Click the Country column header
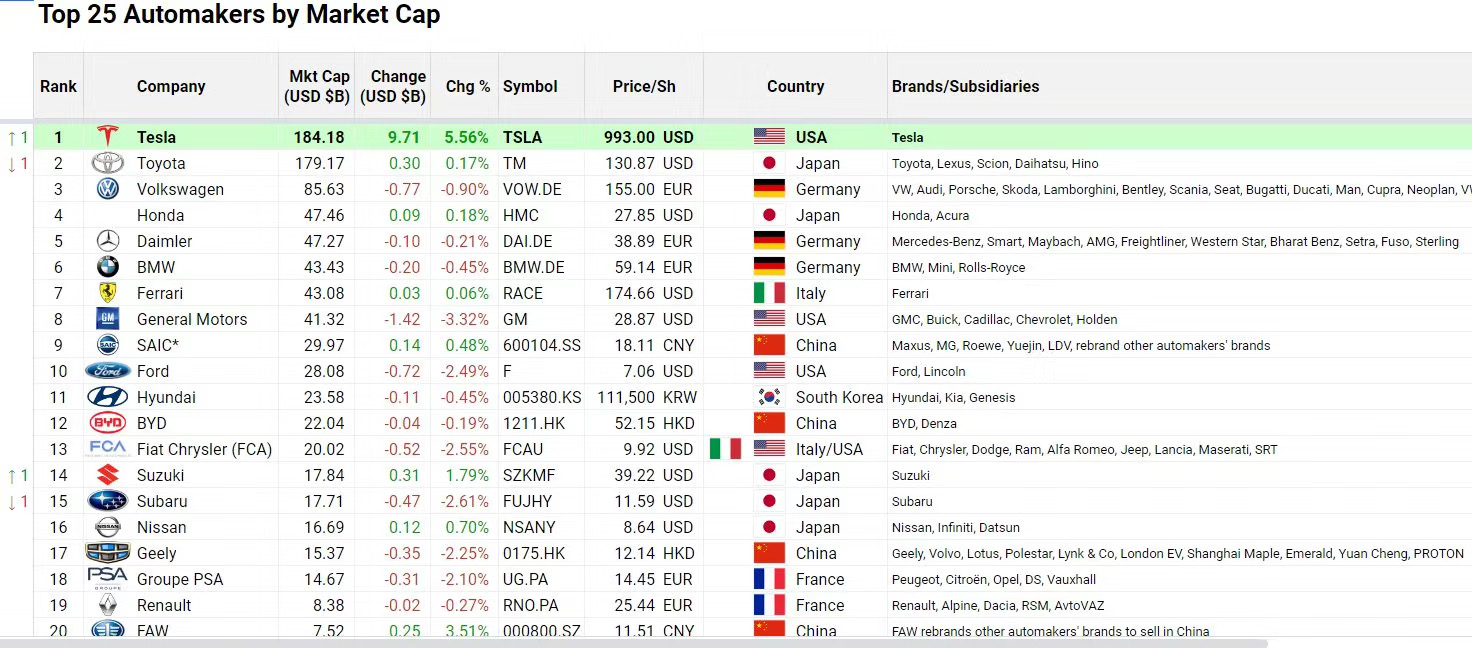The height and width of the screenshot is (648, 1472). point(795,86)
